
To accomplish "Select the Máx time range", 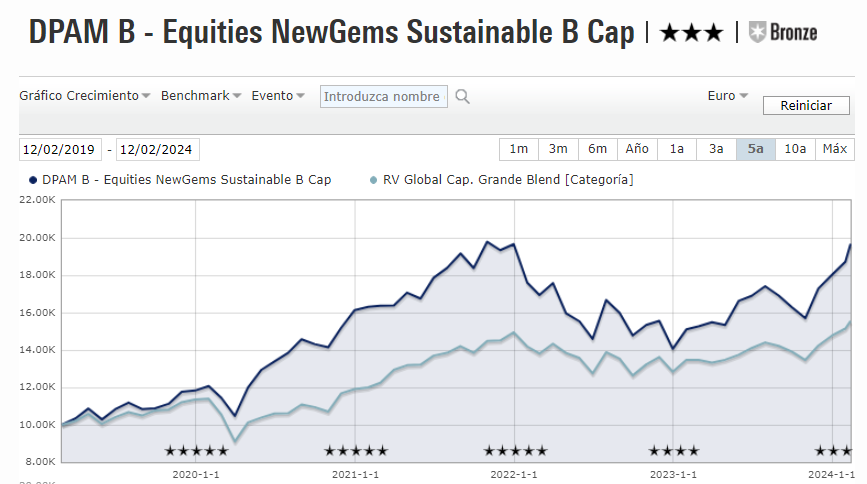I will 835,149.
